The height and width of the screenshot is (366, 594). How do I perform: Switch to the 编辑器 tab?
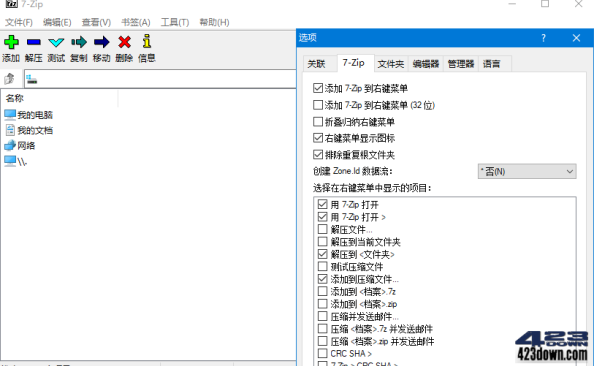pos(426,64)
